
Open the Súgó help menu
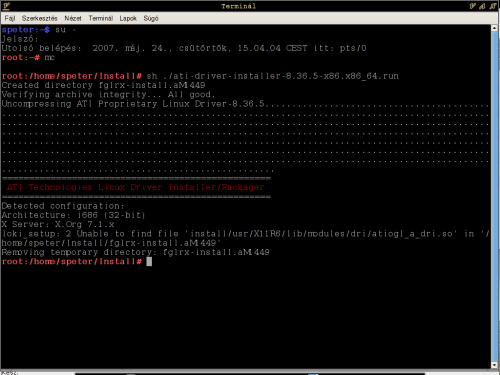151,18
